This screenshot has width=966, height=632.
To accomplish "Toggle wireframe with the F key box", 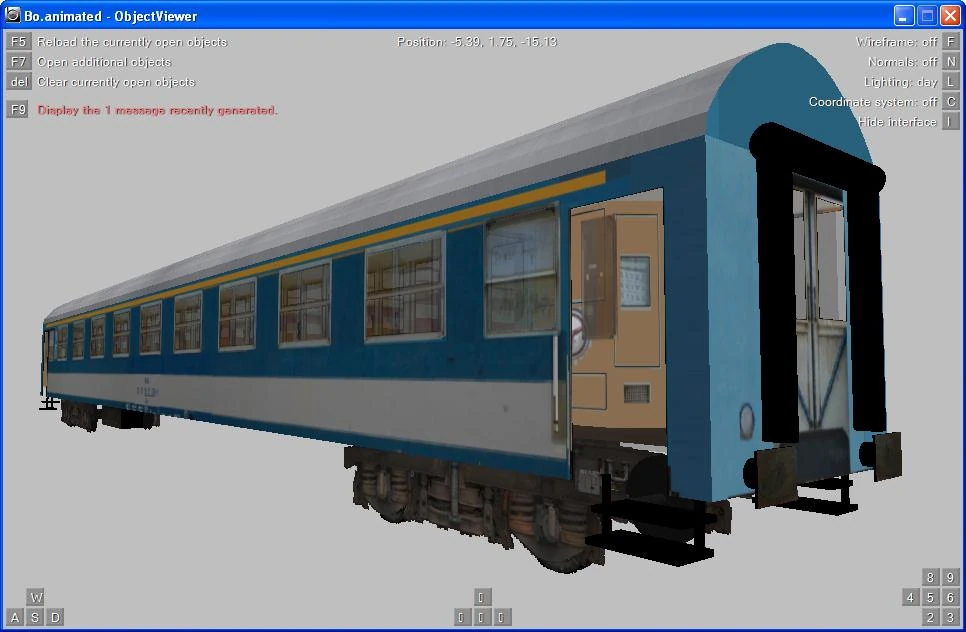I will pyautogui.click(x=951, y=41).
